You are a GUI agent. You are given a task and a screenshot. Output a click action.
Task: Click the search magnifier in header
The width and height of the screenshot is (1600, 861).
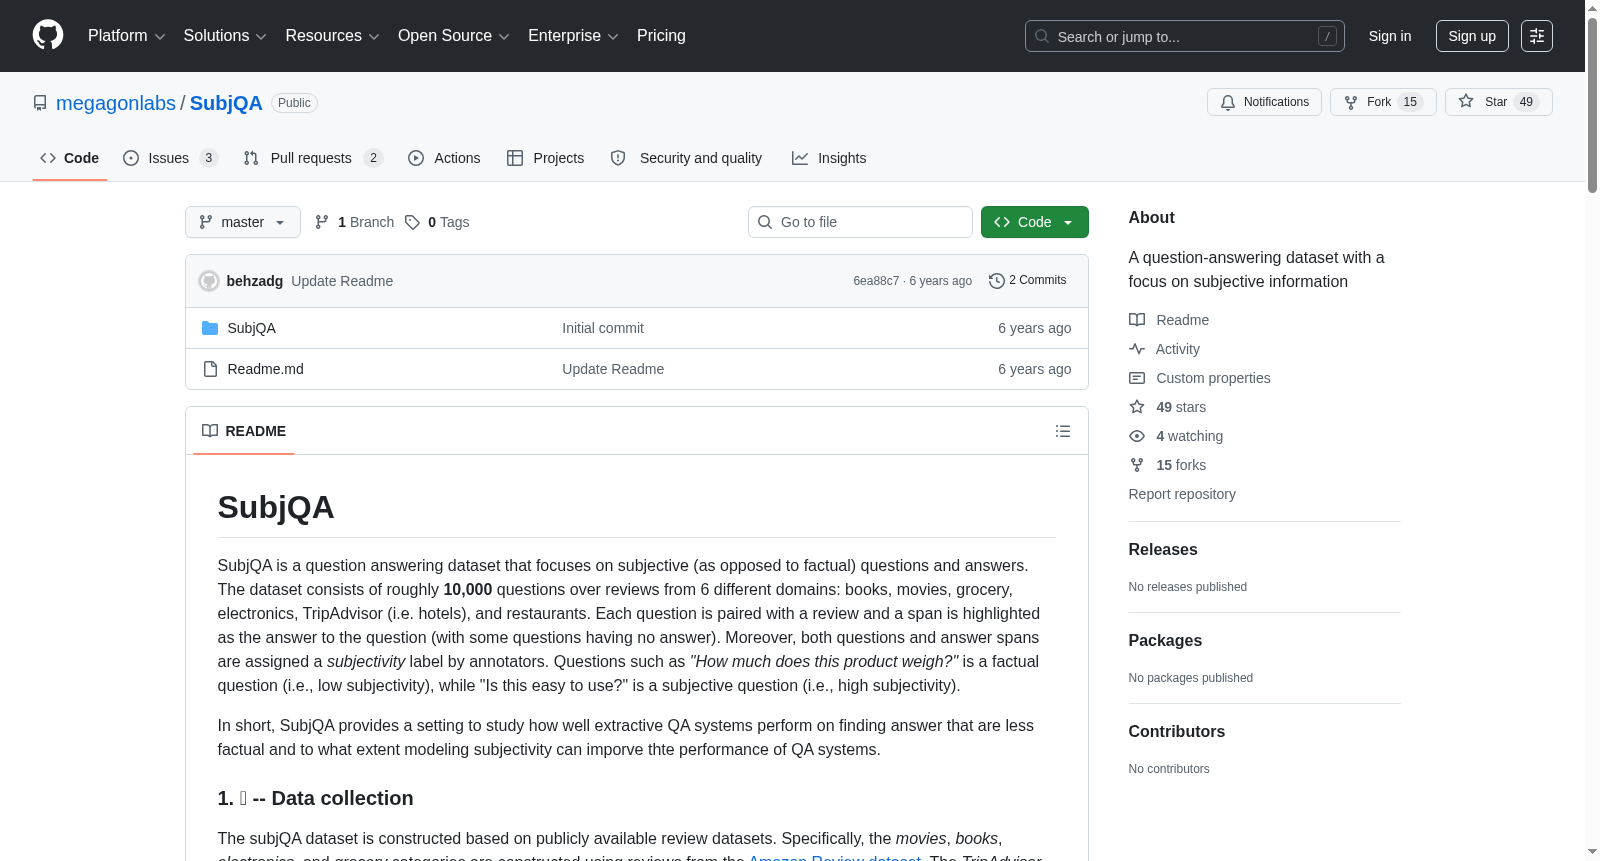(x=1042, y=36)
